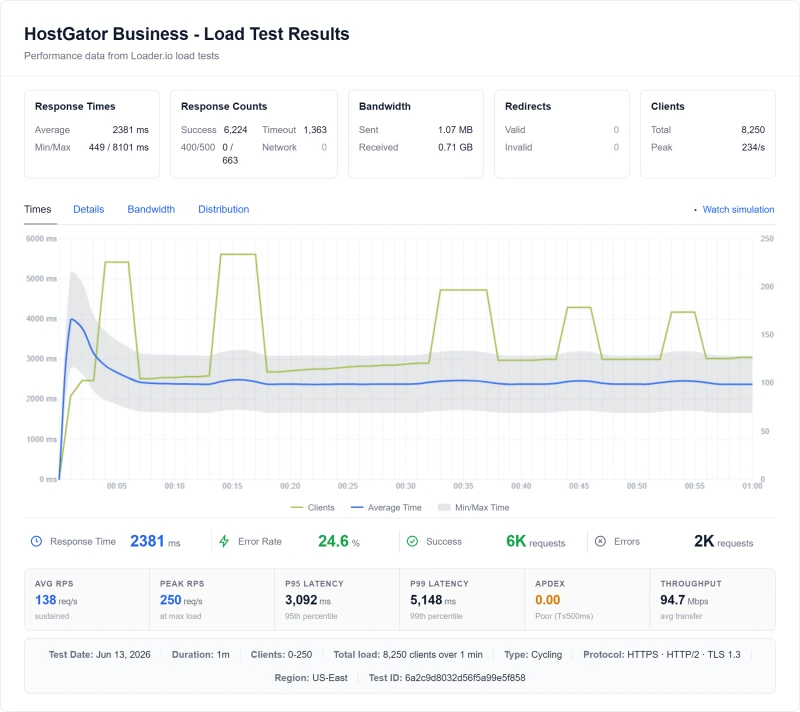800x712 pixels.
Task: Click the Min/Max value 449 / 8101 ms
Action: [119, 147]
